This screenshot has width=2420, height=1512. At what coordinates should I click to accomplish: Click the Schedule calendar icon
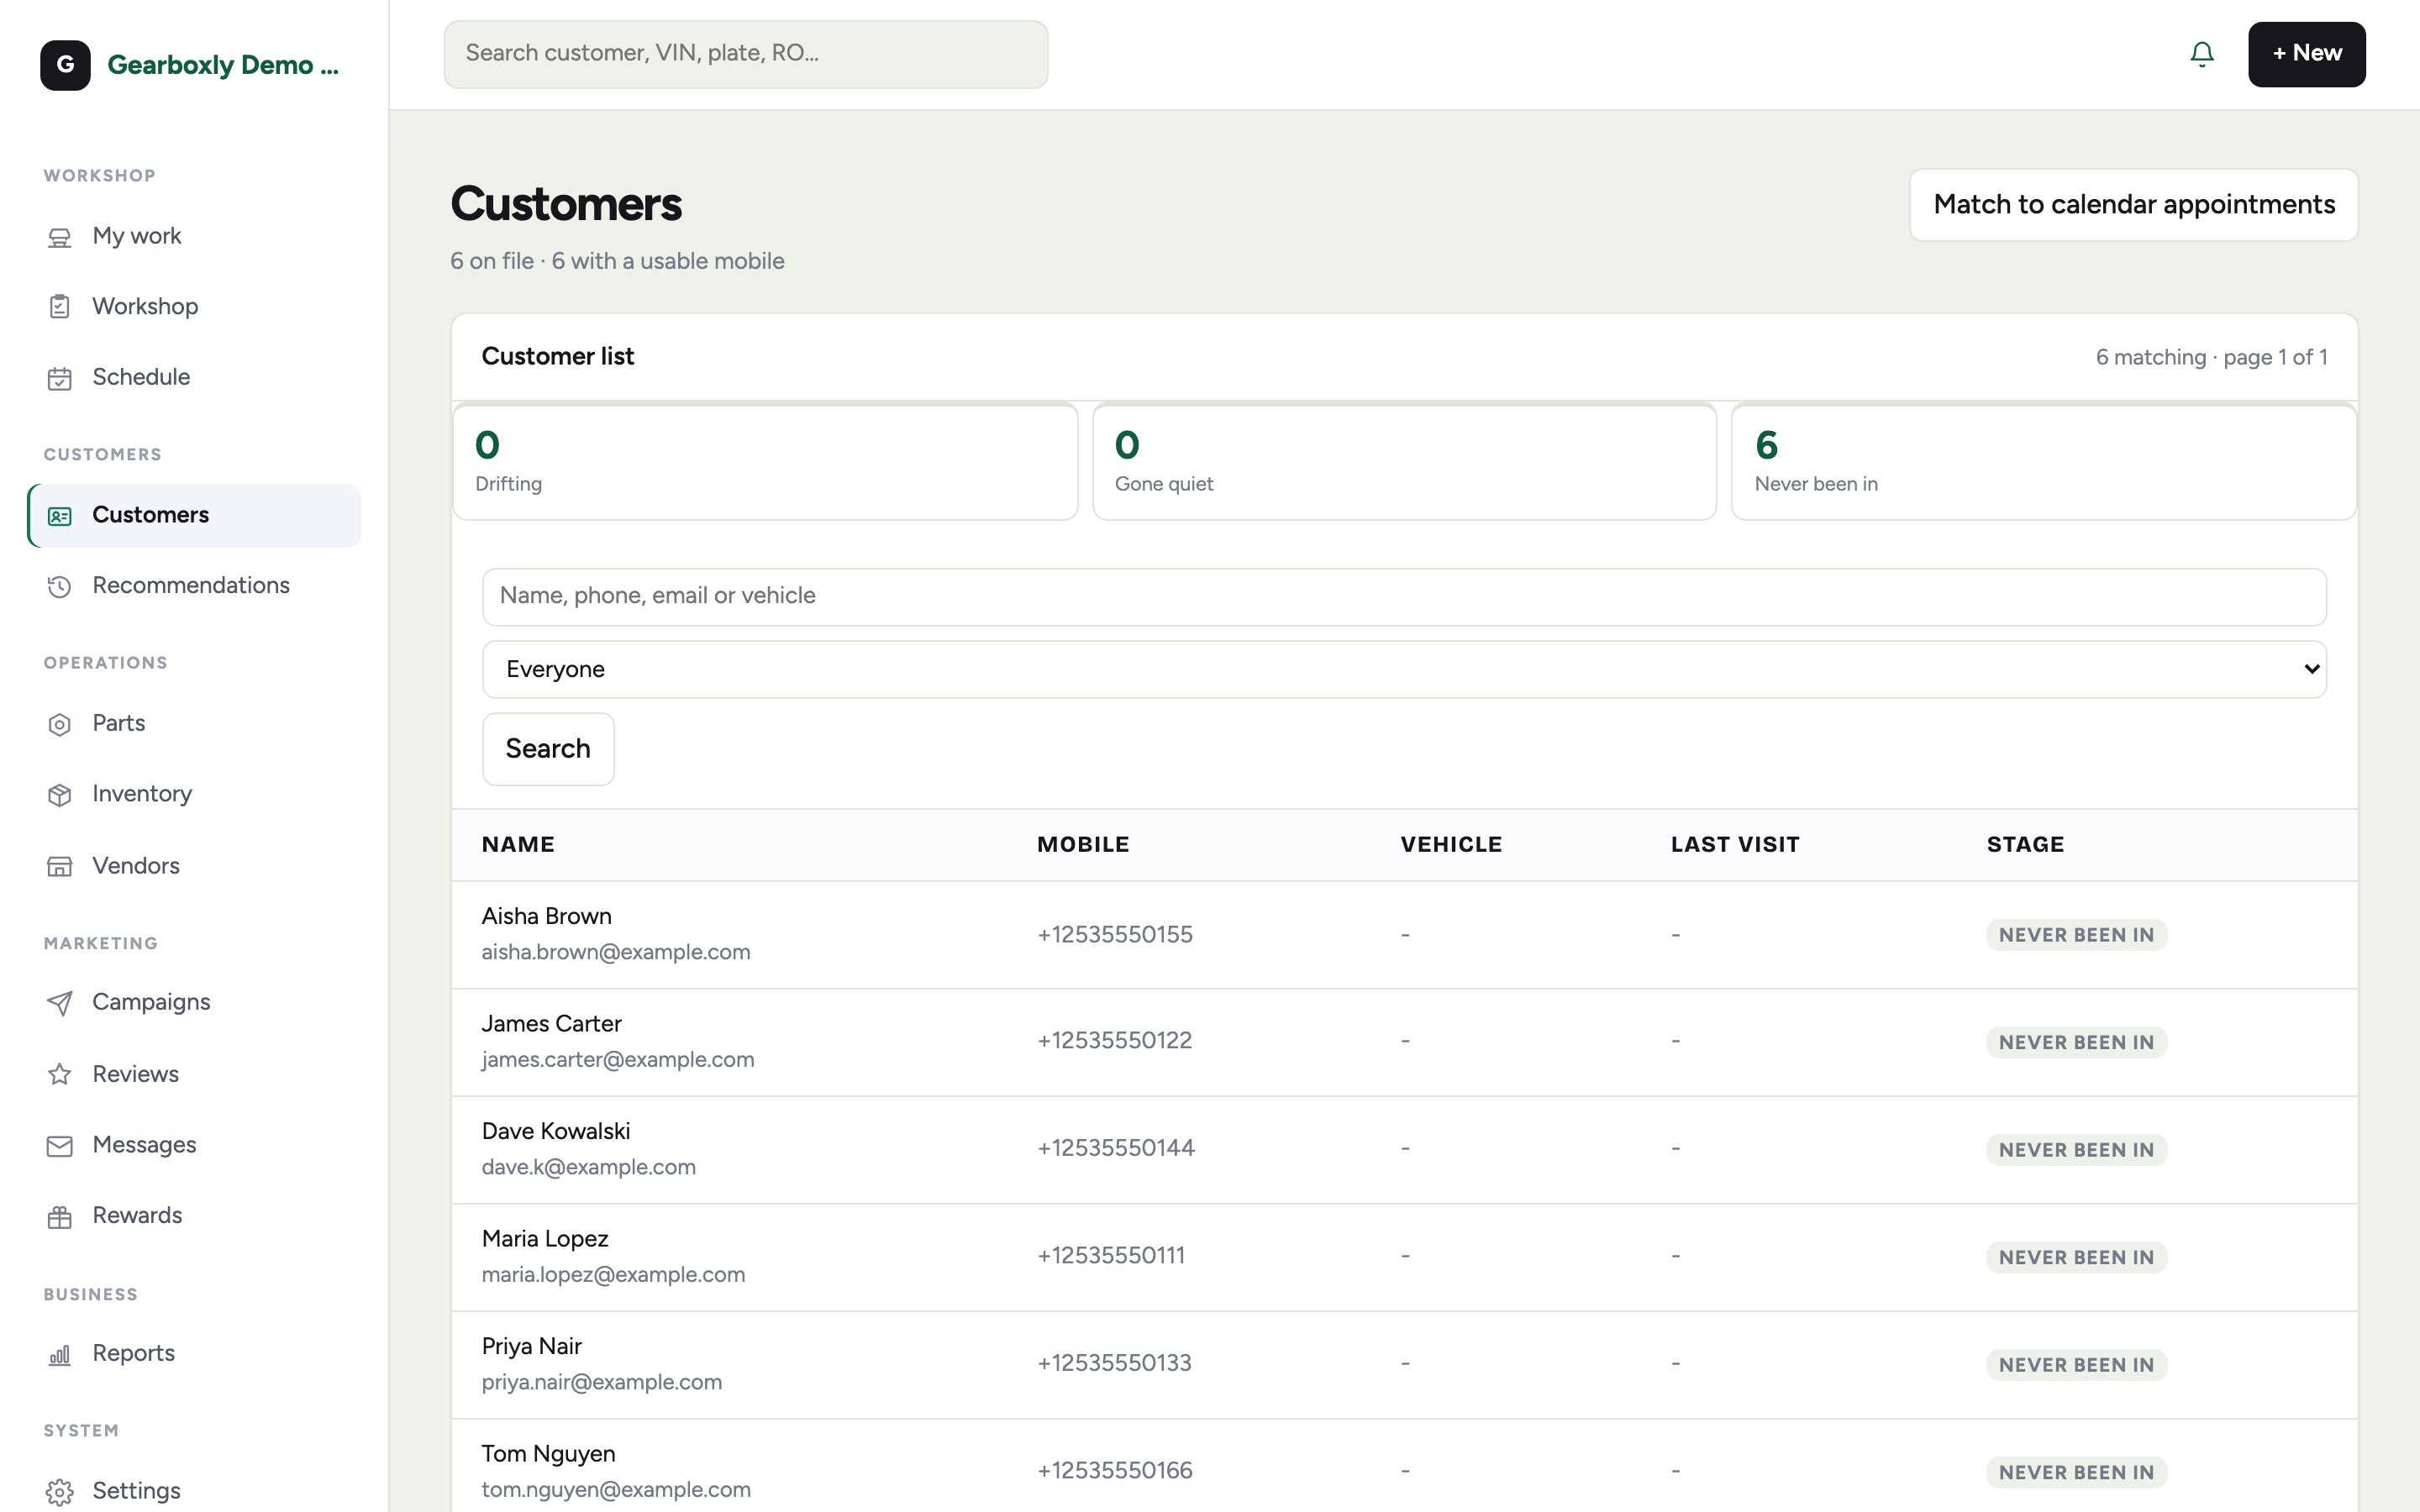point(59,378)
